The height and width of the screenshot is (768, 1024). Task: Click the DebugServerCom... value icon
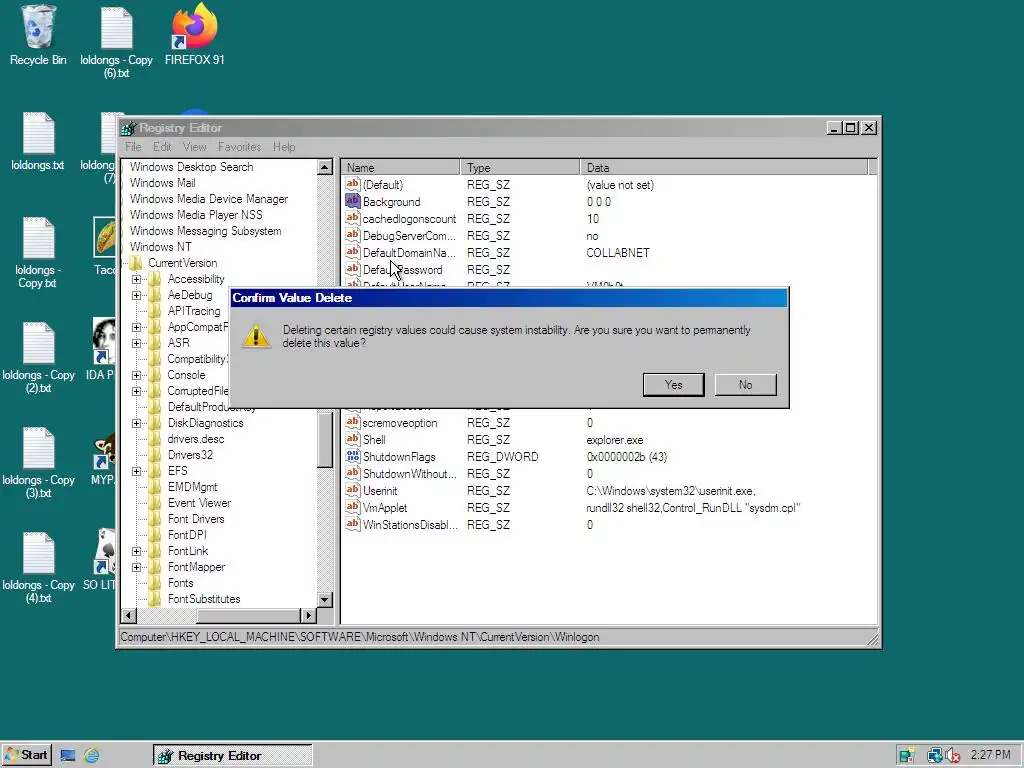tap(353, 235)
